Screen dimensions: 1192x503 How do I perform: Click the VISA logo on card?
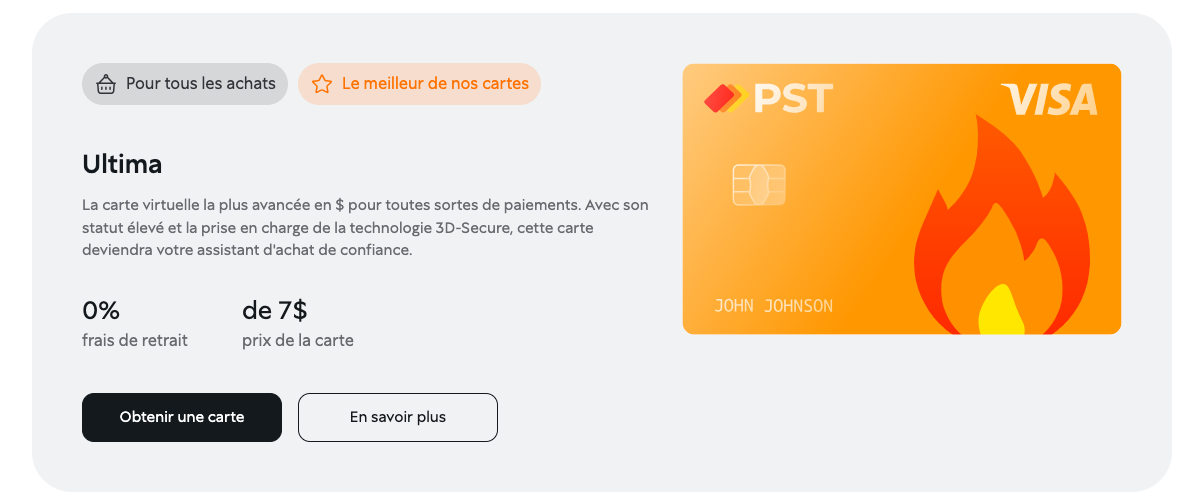pyautogui.click(x=1049, y=100)
